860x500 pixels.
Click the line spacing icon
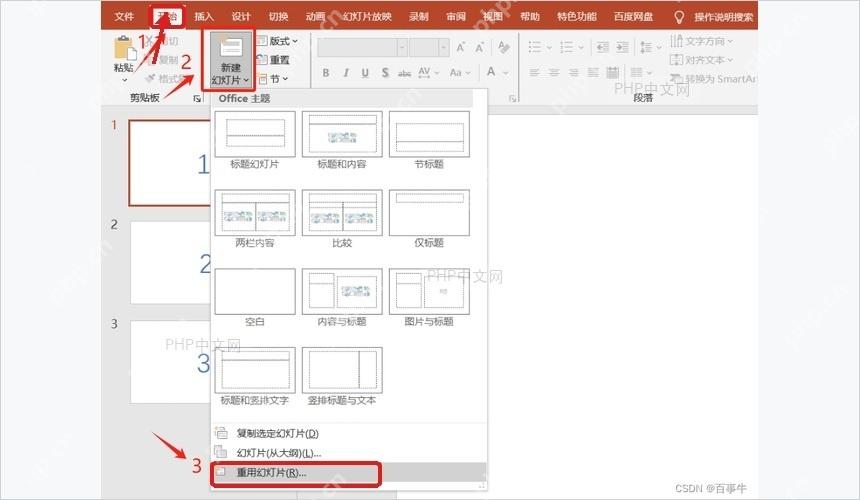tap(646, 47)
